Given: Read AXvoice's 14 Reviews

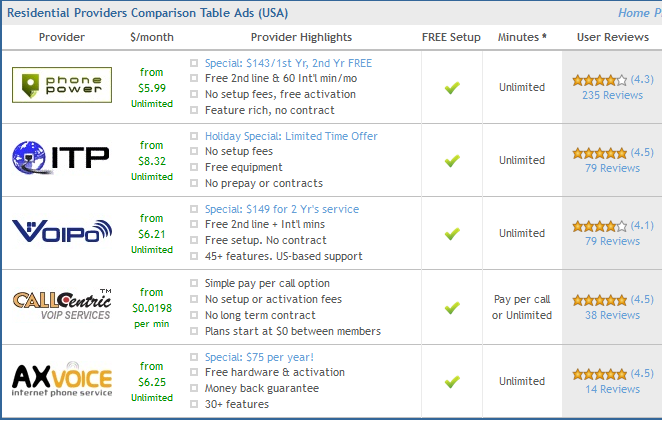Looking at the screenshot, I should (612, 389).
